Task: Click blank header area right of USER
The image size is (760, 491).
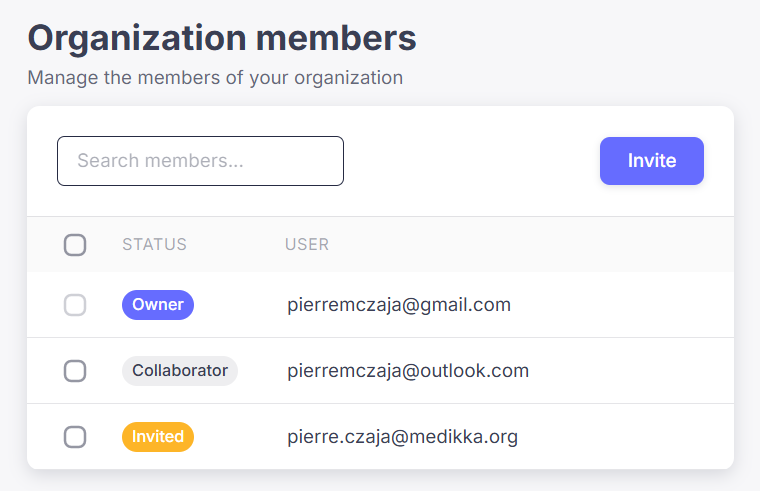Action: pos(530,245)
